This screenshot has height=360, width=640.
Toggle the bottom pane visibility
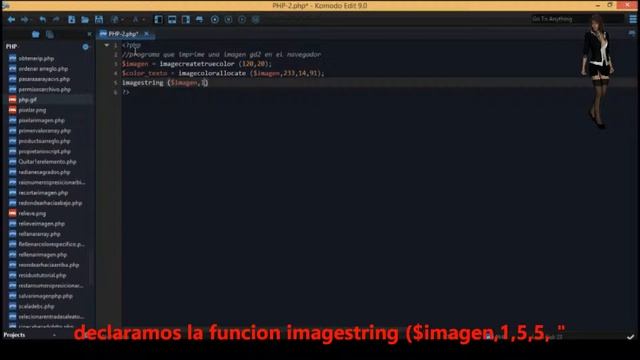(x=172, y=19)
